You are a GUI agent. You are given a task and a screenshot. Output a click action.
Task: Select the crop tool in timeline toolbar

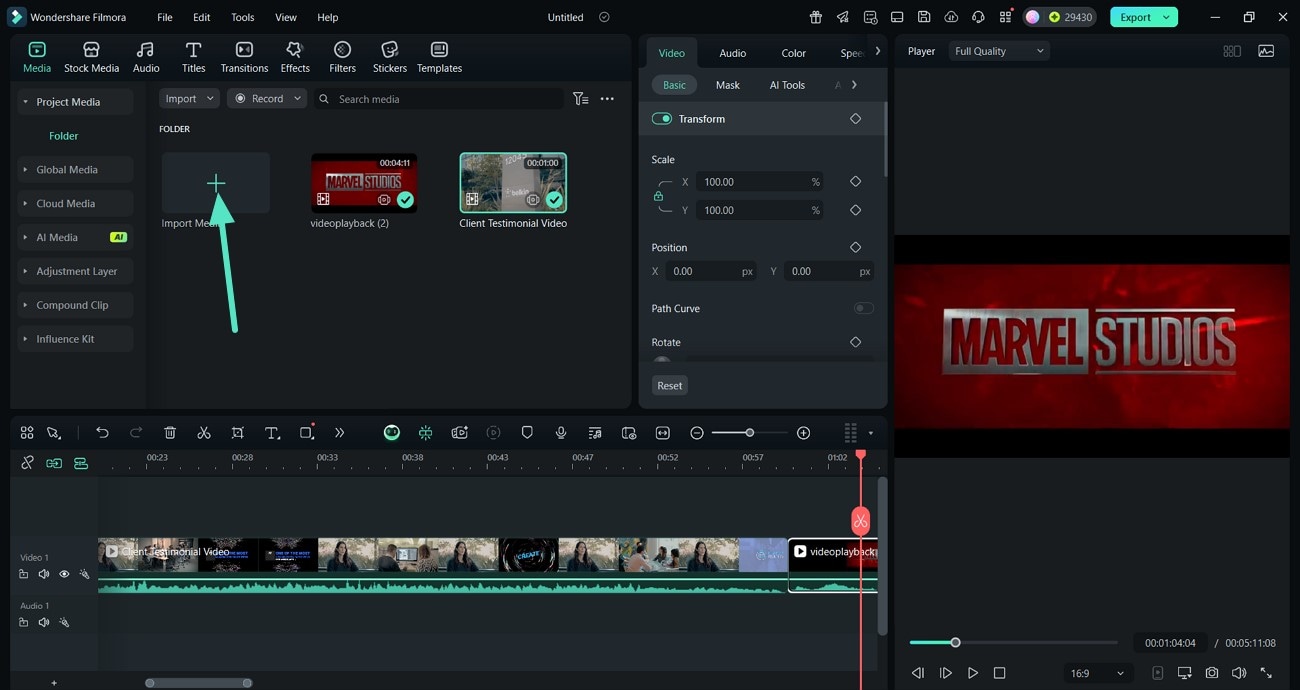(x=238, y=433)
